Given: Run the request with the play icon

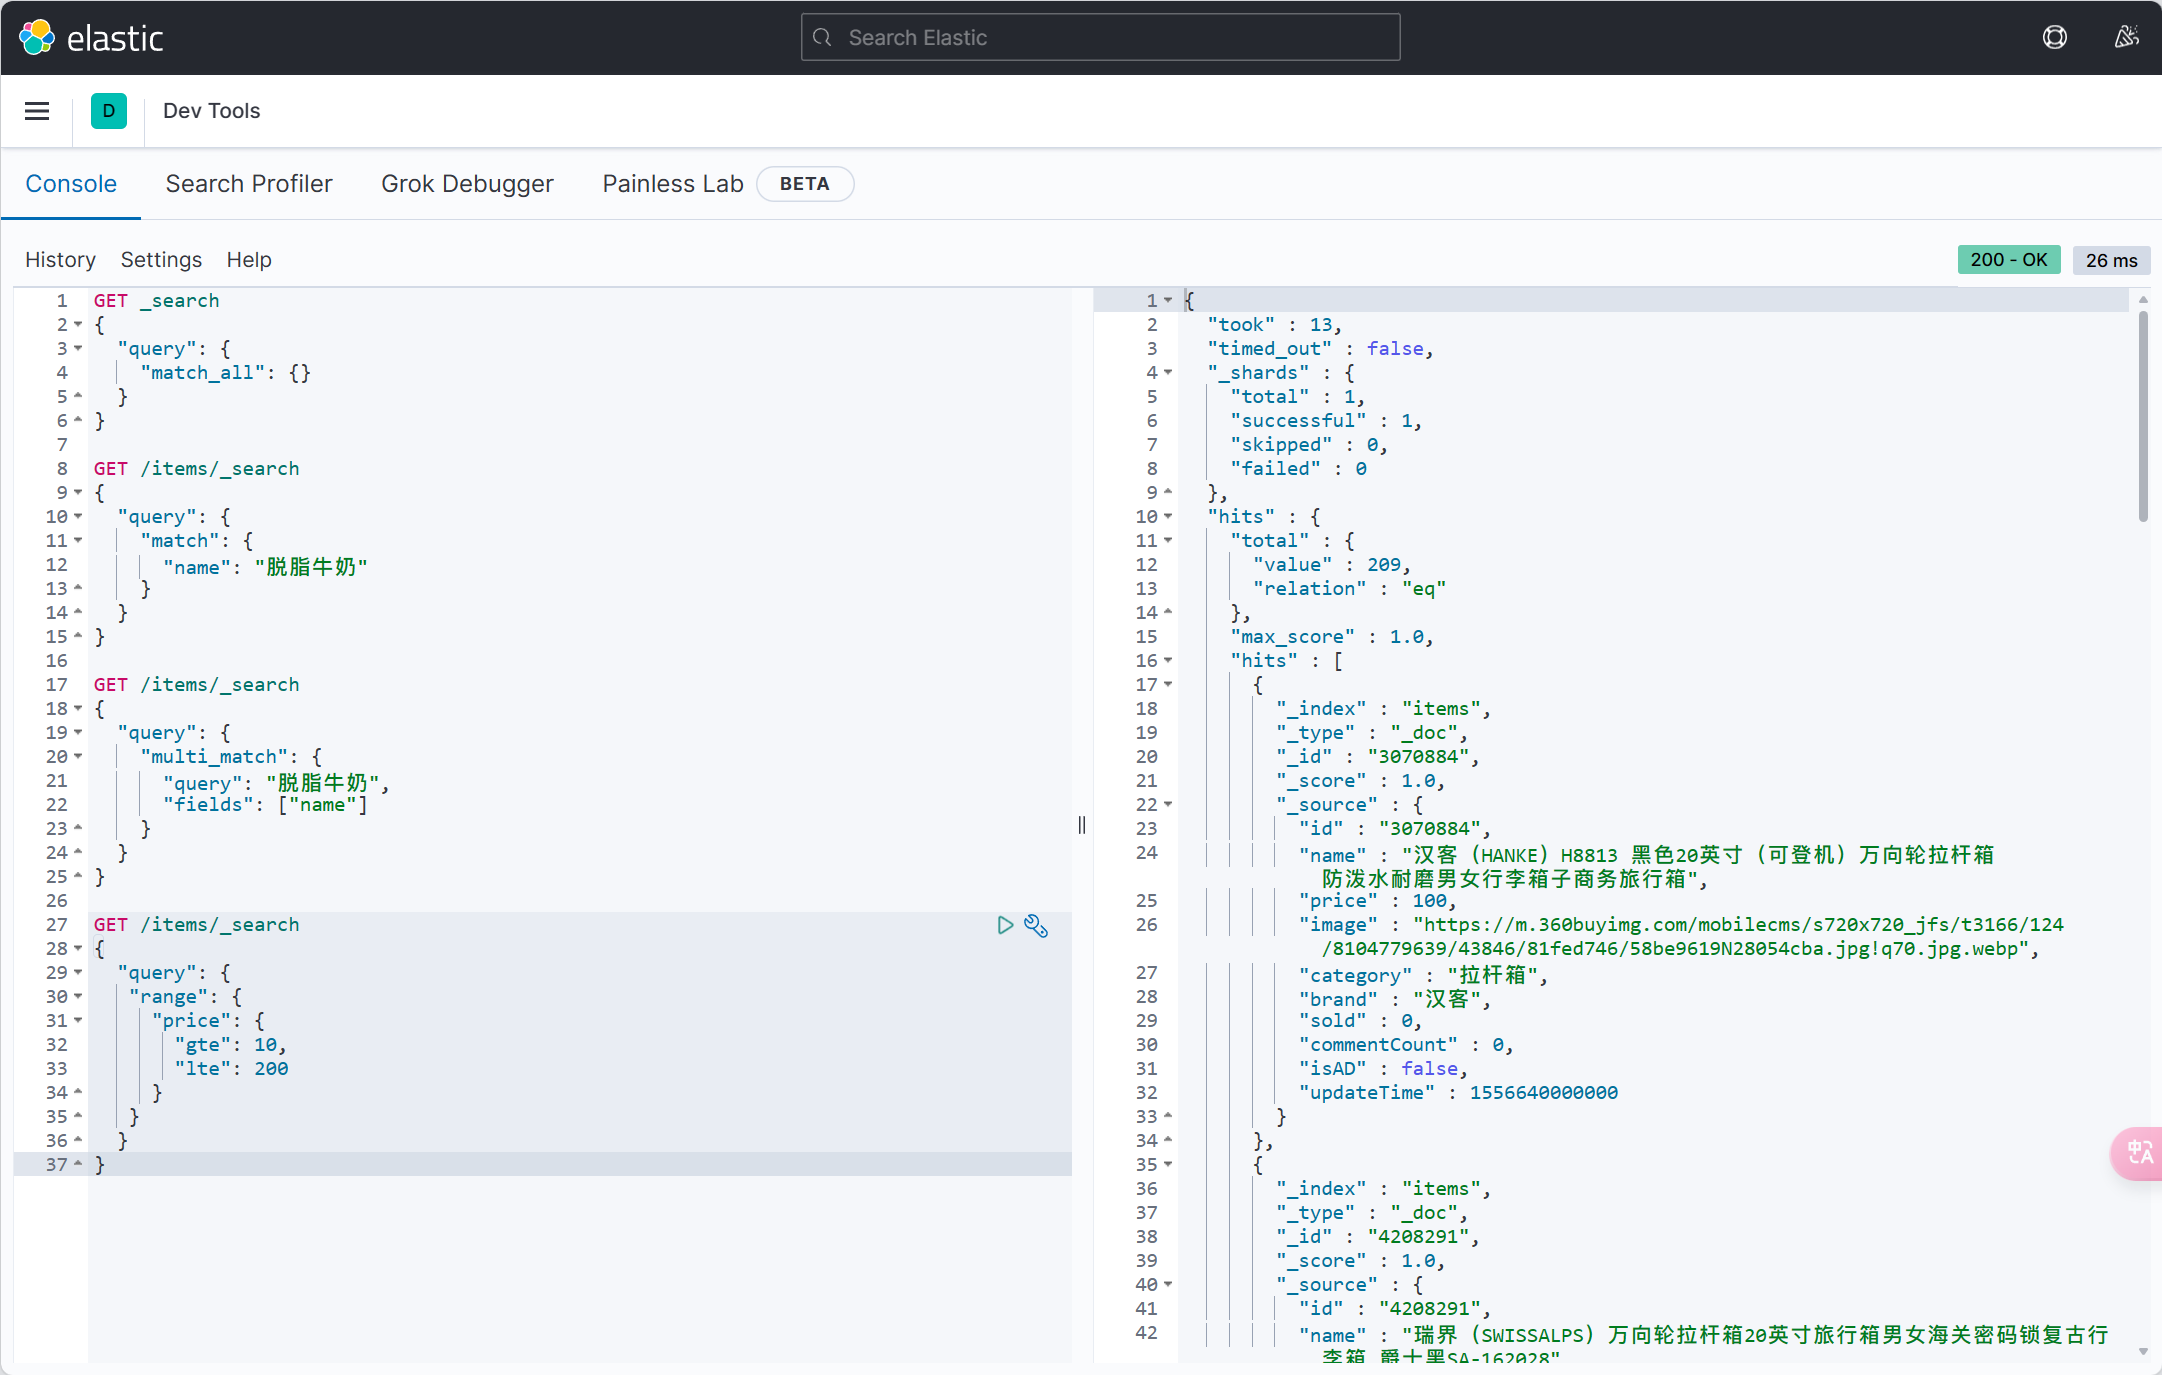Looking at the screenshot, I should point(1005,925).
